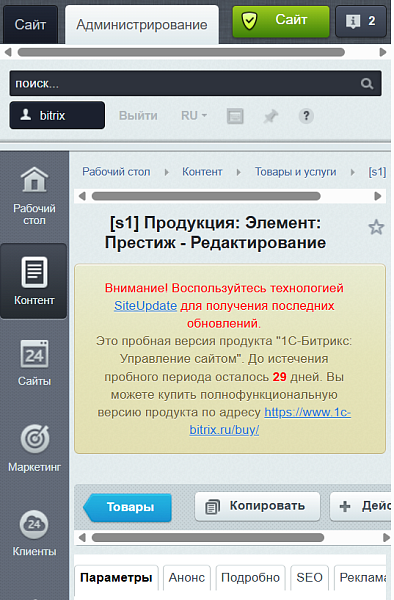Screen dimensions: 394x600
Task: Switch to the Анонс tab
Action: coord(187,578)
